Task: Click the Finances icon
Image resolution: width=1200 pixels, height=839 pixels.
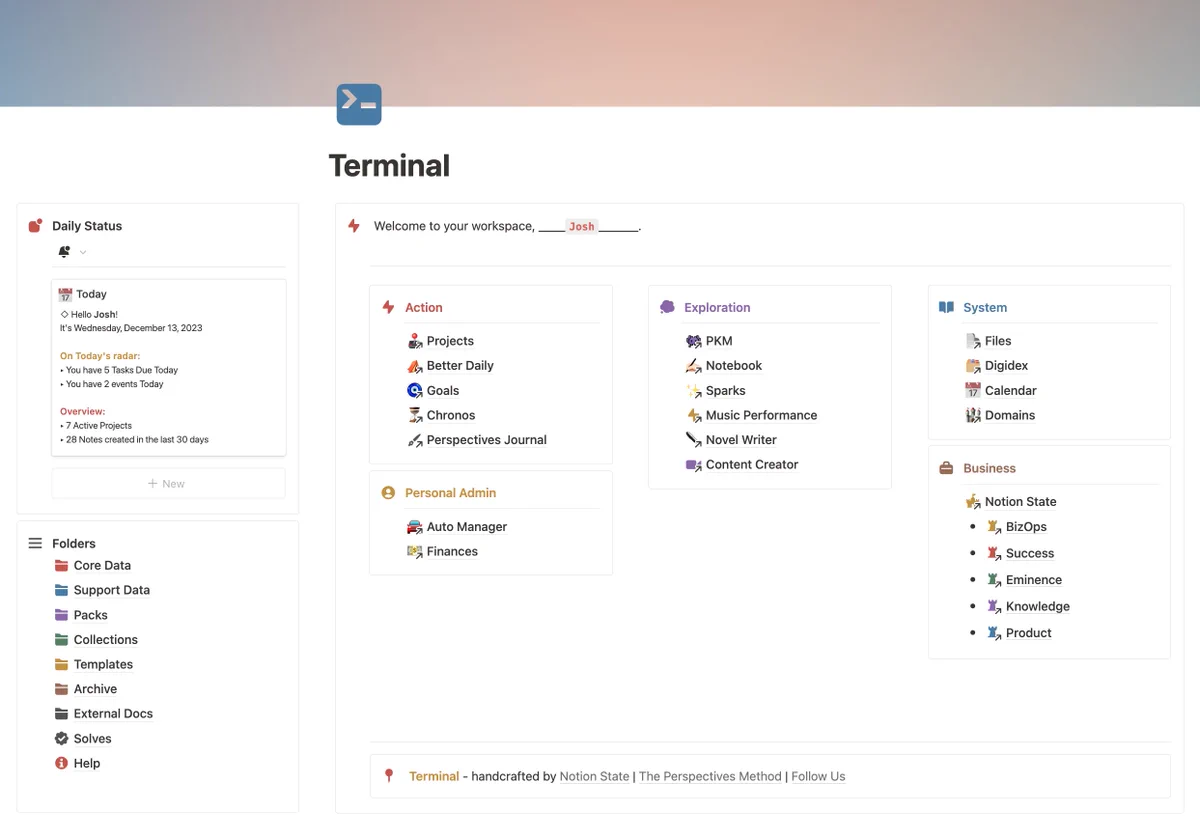Action: [415, 552]
